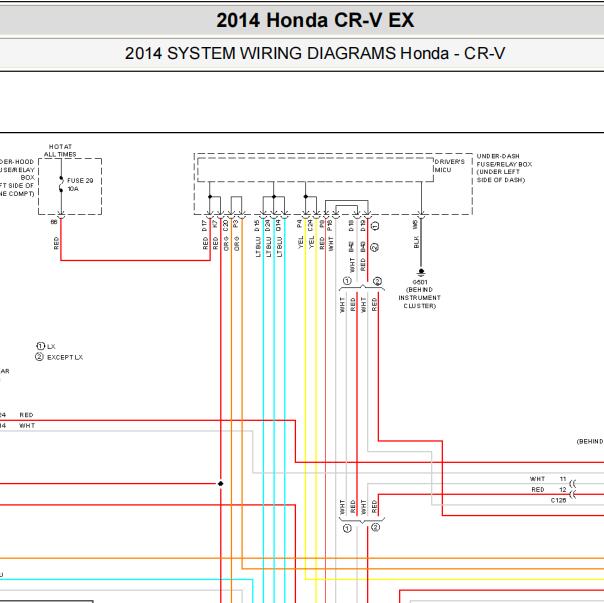Image resolution: width=604 pixels, height=603 pixels.
Task: Click the circled 1 "LX" legend entry
Action: (x=46, y=346)
